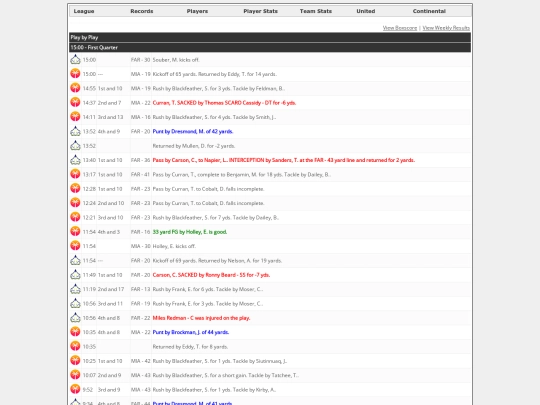Open the Records menu
This screenshot has width=540, height=405.
click(142, 11)
